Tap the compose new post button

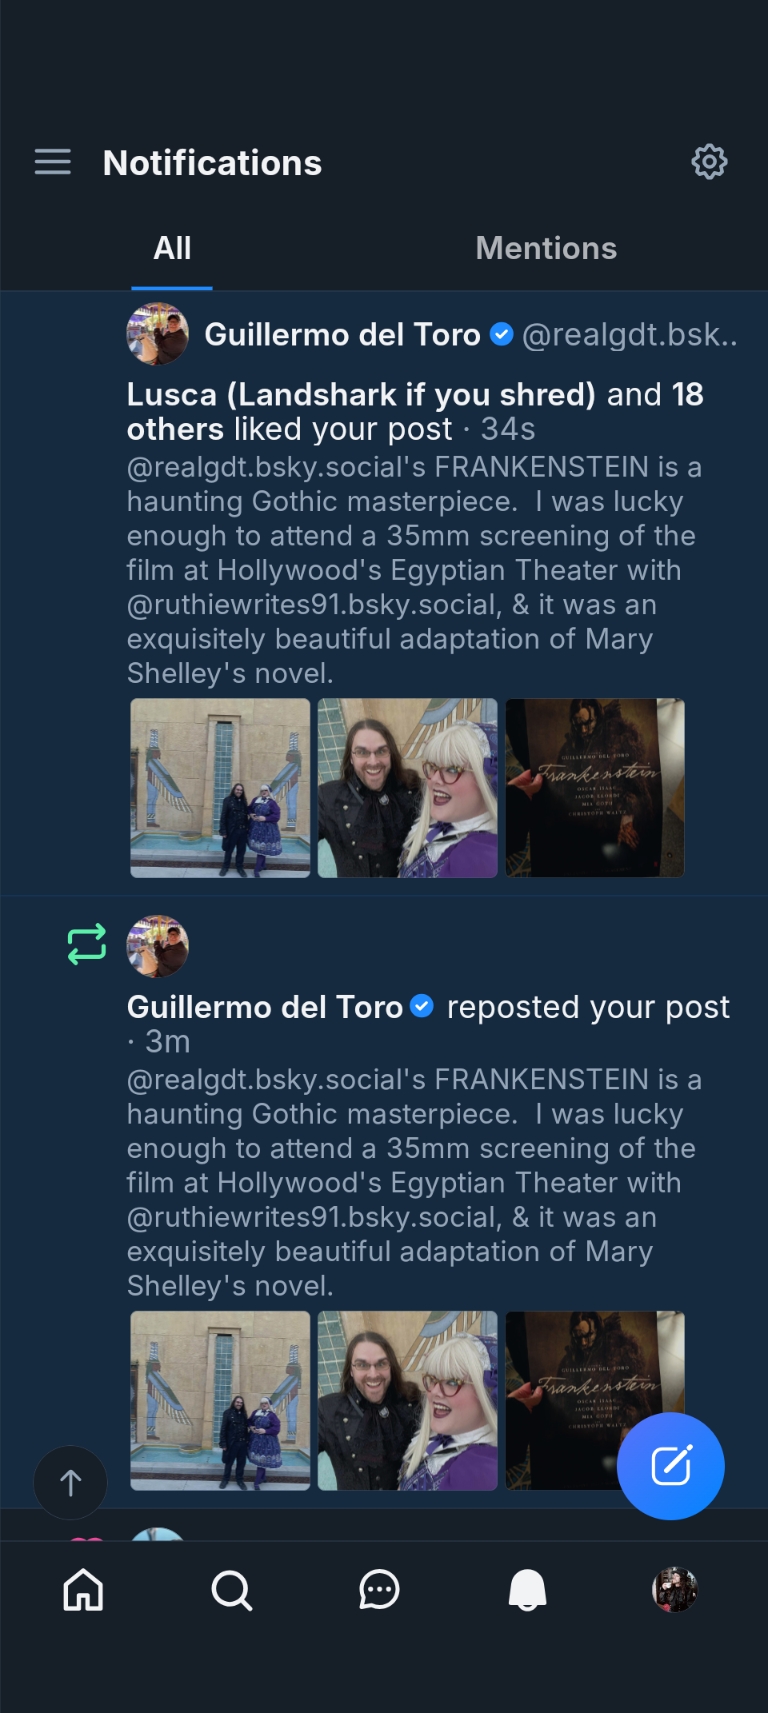pos(670,1466)
